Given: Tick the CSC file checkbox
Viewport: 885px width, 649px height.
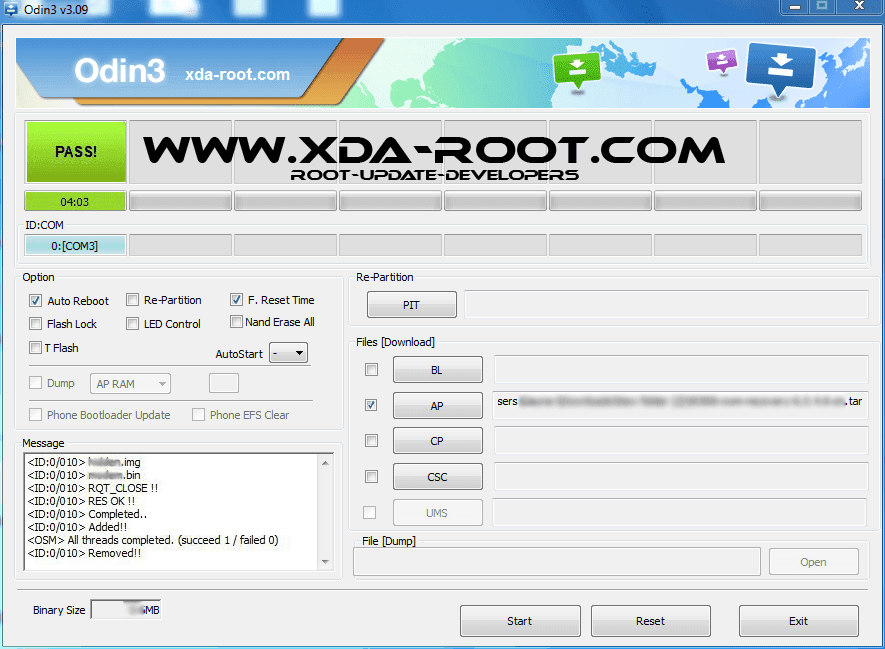Looking at the screenshot, I should [371, 477].
